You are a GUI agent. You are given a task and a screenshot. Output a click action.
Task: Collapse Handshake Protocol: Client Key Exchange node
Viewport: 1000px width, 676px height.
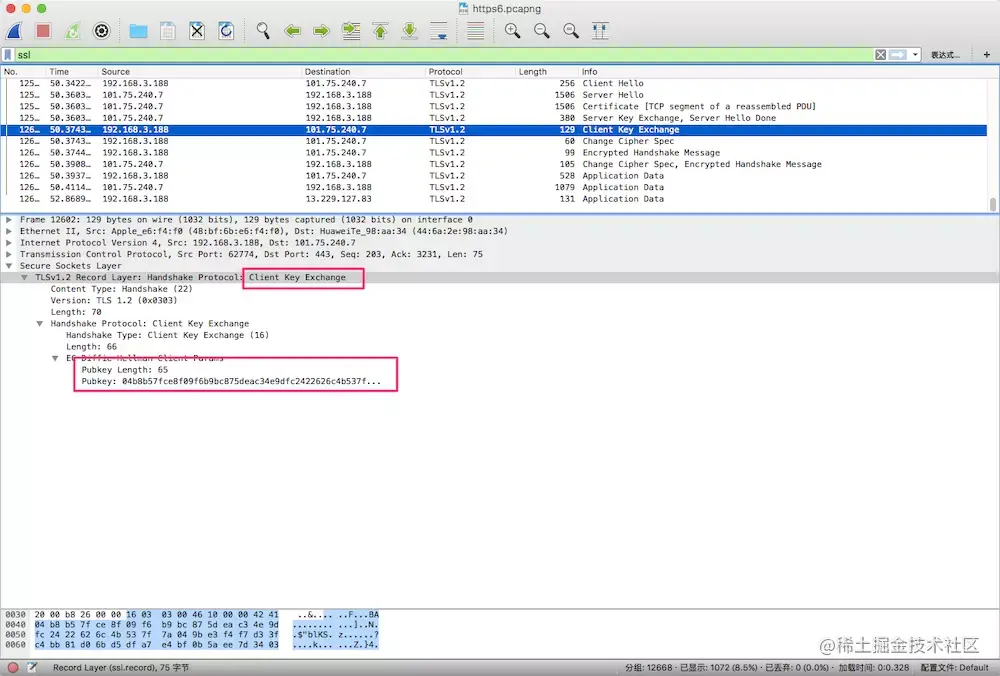pos(40,323)
